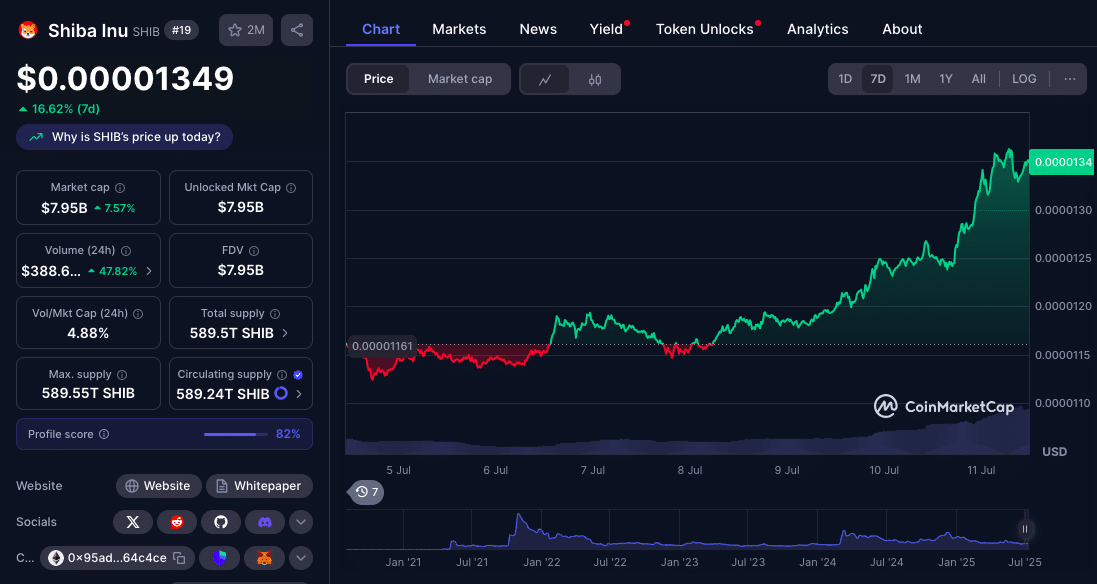
Task: Click the historical range navigator chart
Action: coord(687,529)
